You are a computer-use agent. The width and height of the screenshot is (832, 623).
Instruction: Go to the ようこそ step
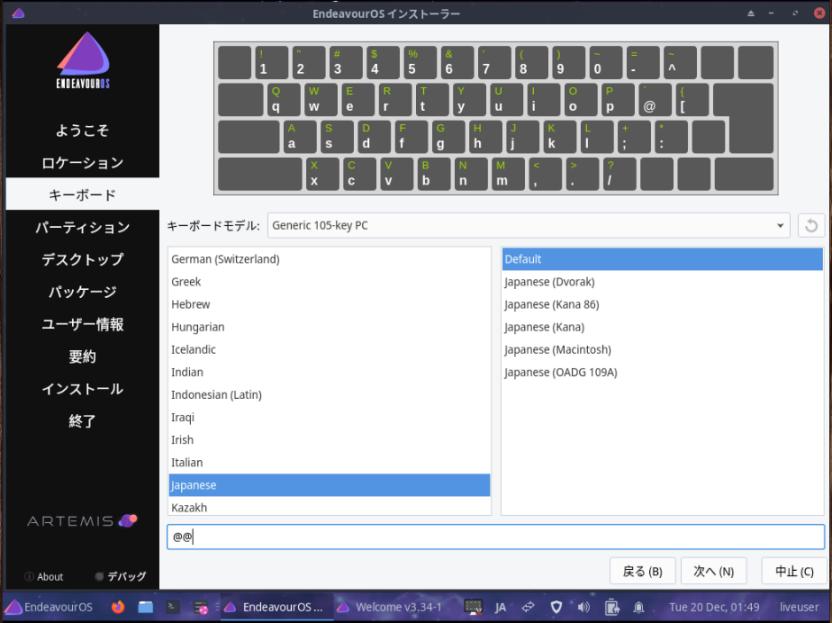point(82,130)
